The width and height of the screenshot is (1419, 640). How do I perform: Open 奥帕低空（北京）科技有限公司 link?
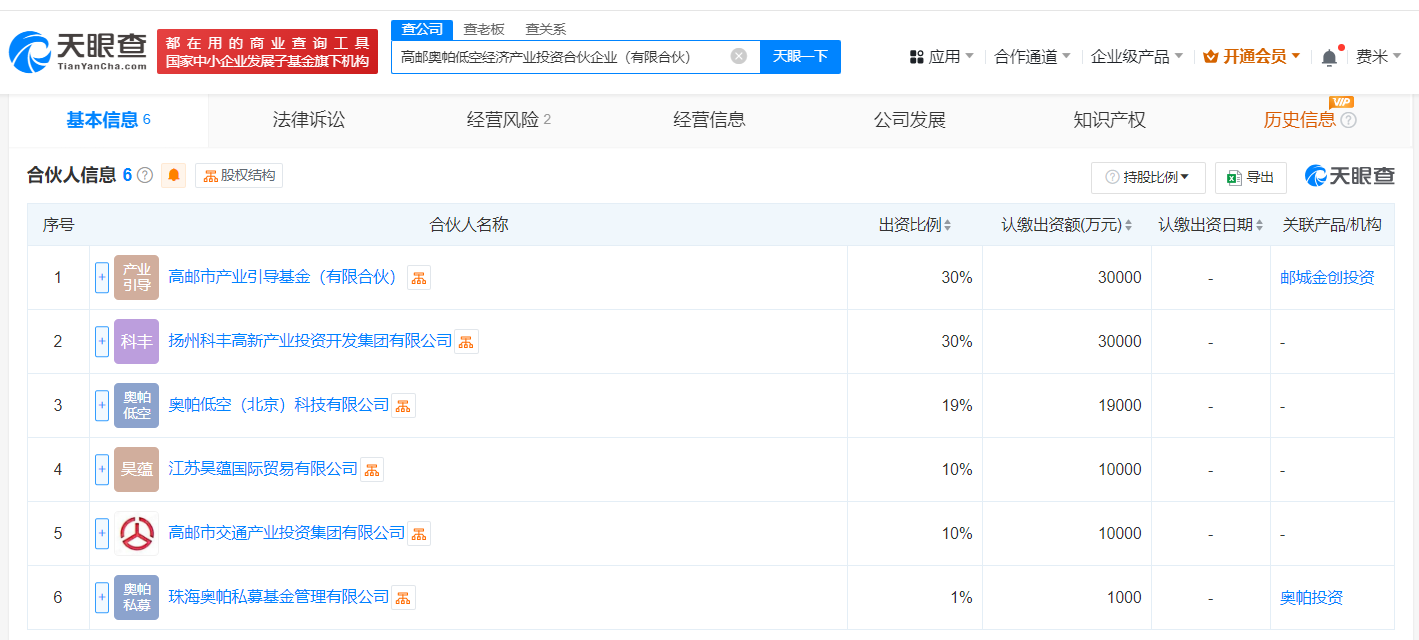(279, 405)
